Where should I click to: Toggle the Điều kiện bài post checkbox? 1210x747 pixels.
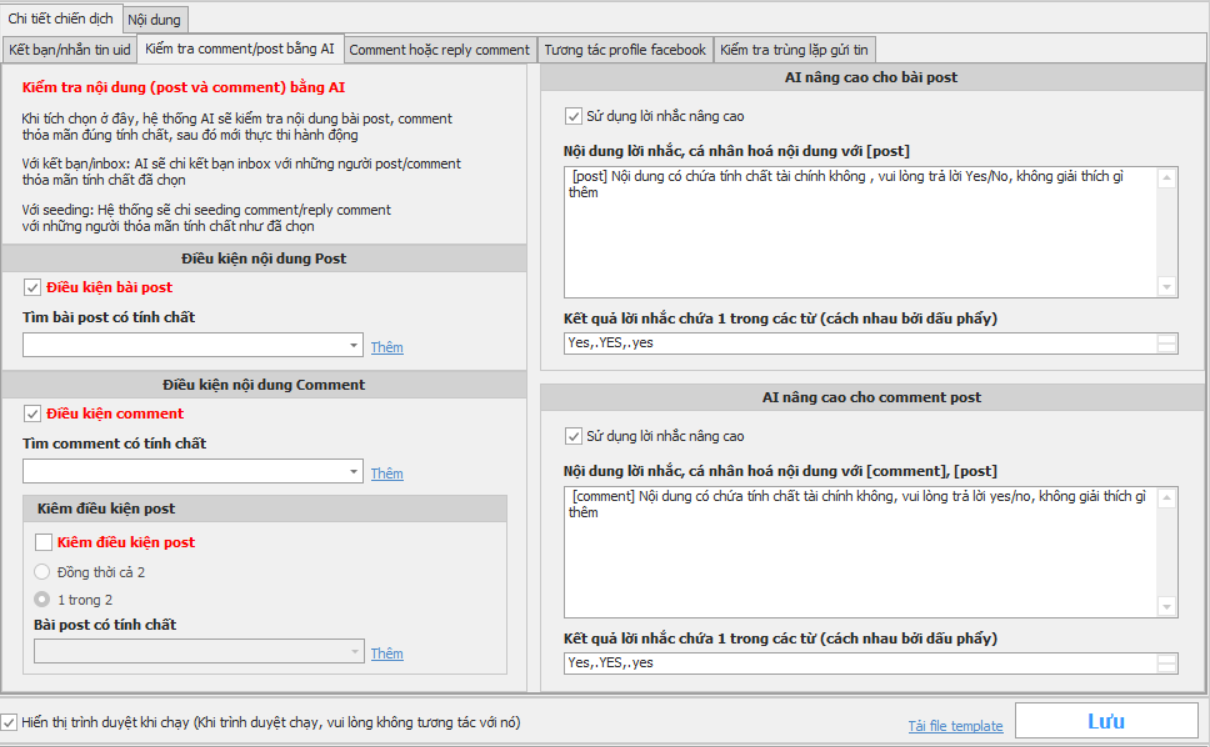(32, 288)
